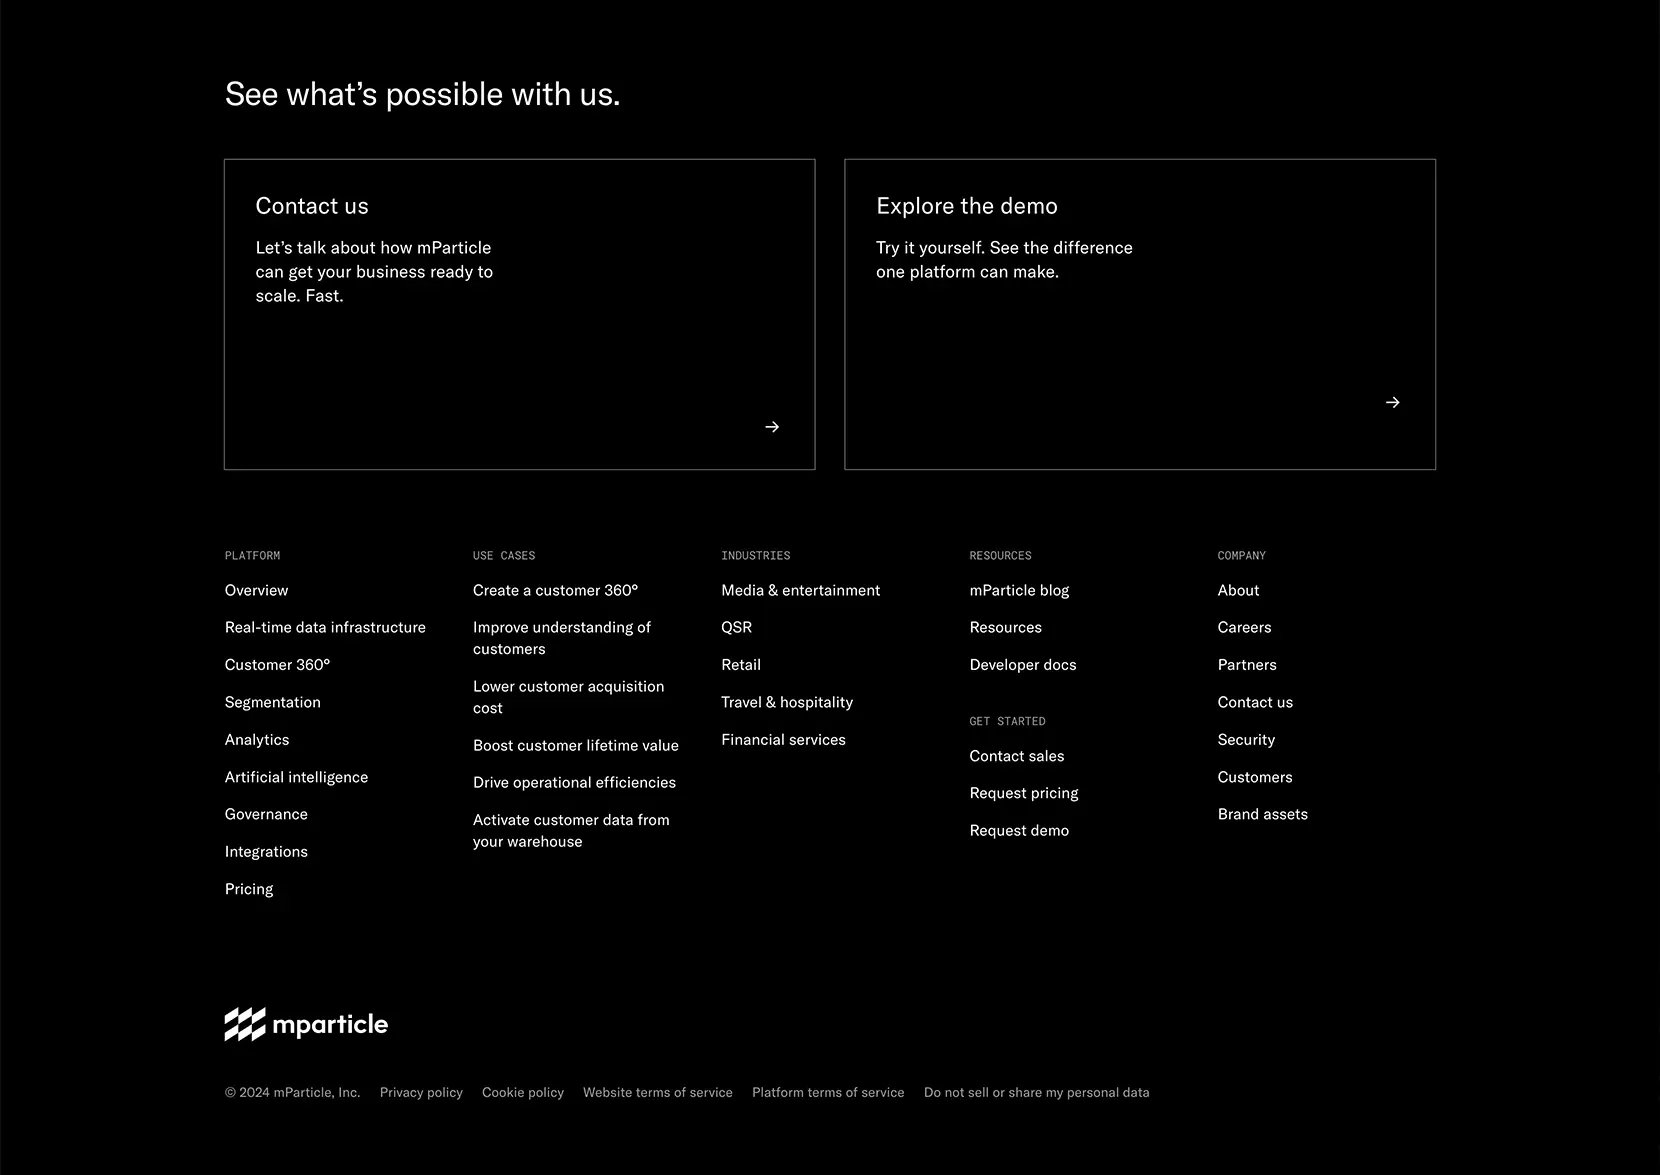This screenshot has height=1175, width=1660.
Task: Go to Real-time data infrastructure page
Action: click(325, 627)
